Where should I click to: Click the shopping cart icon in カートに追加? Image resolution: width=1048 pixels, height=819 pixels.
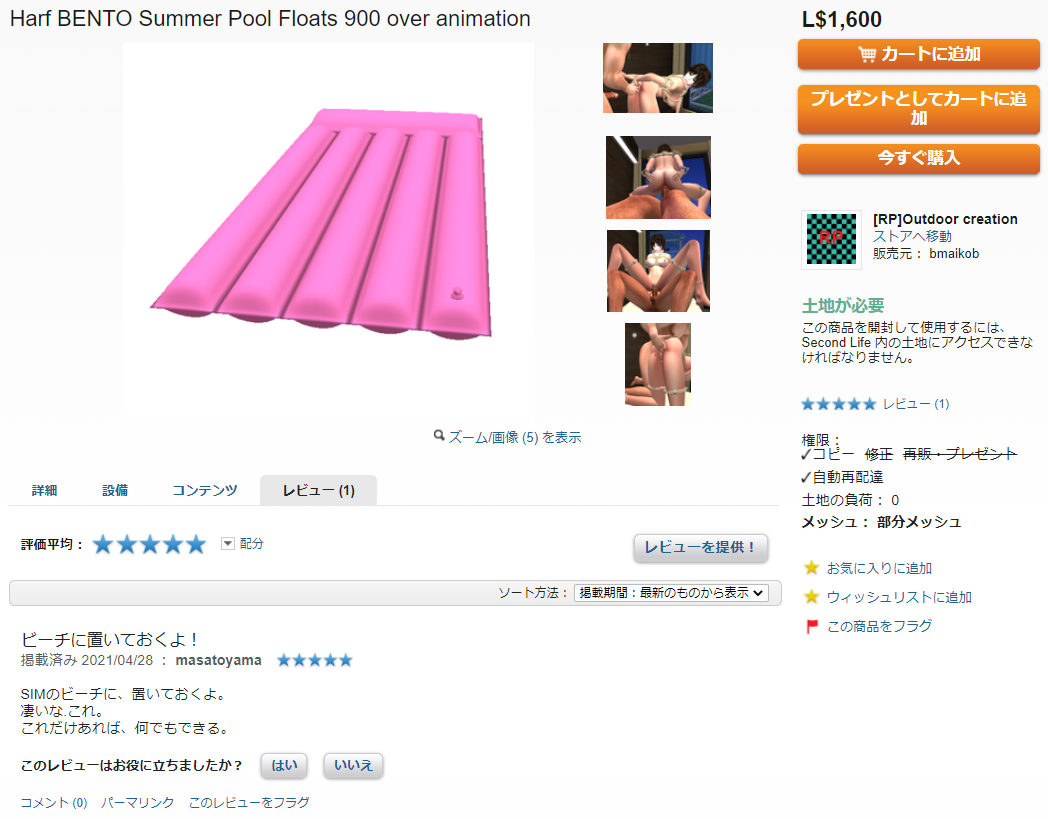click(867, 55)
